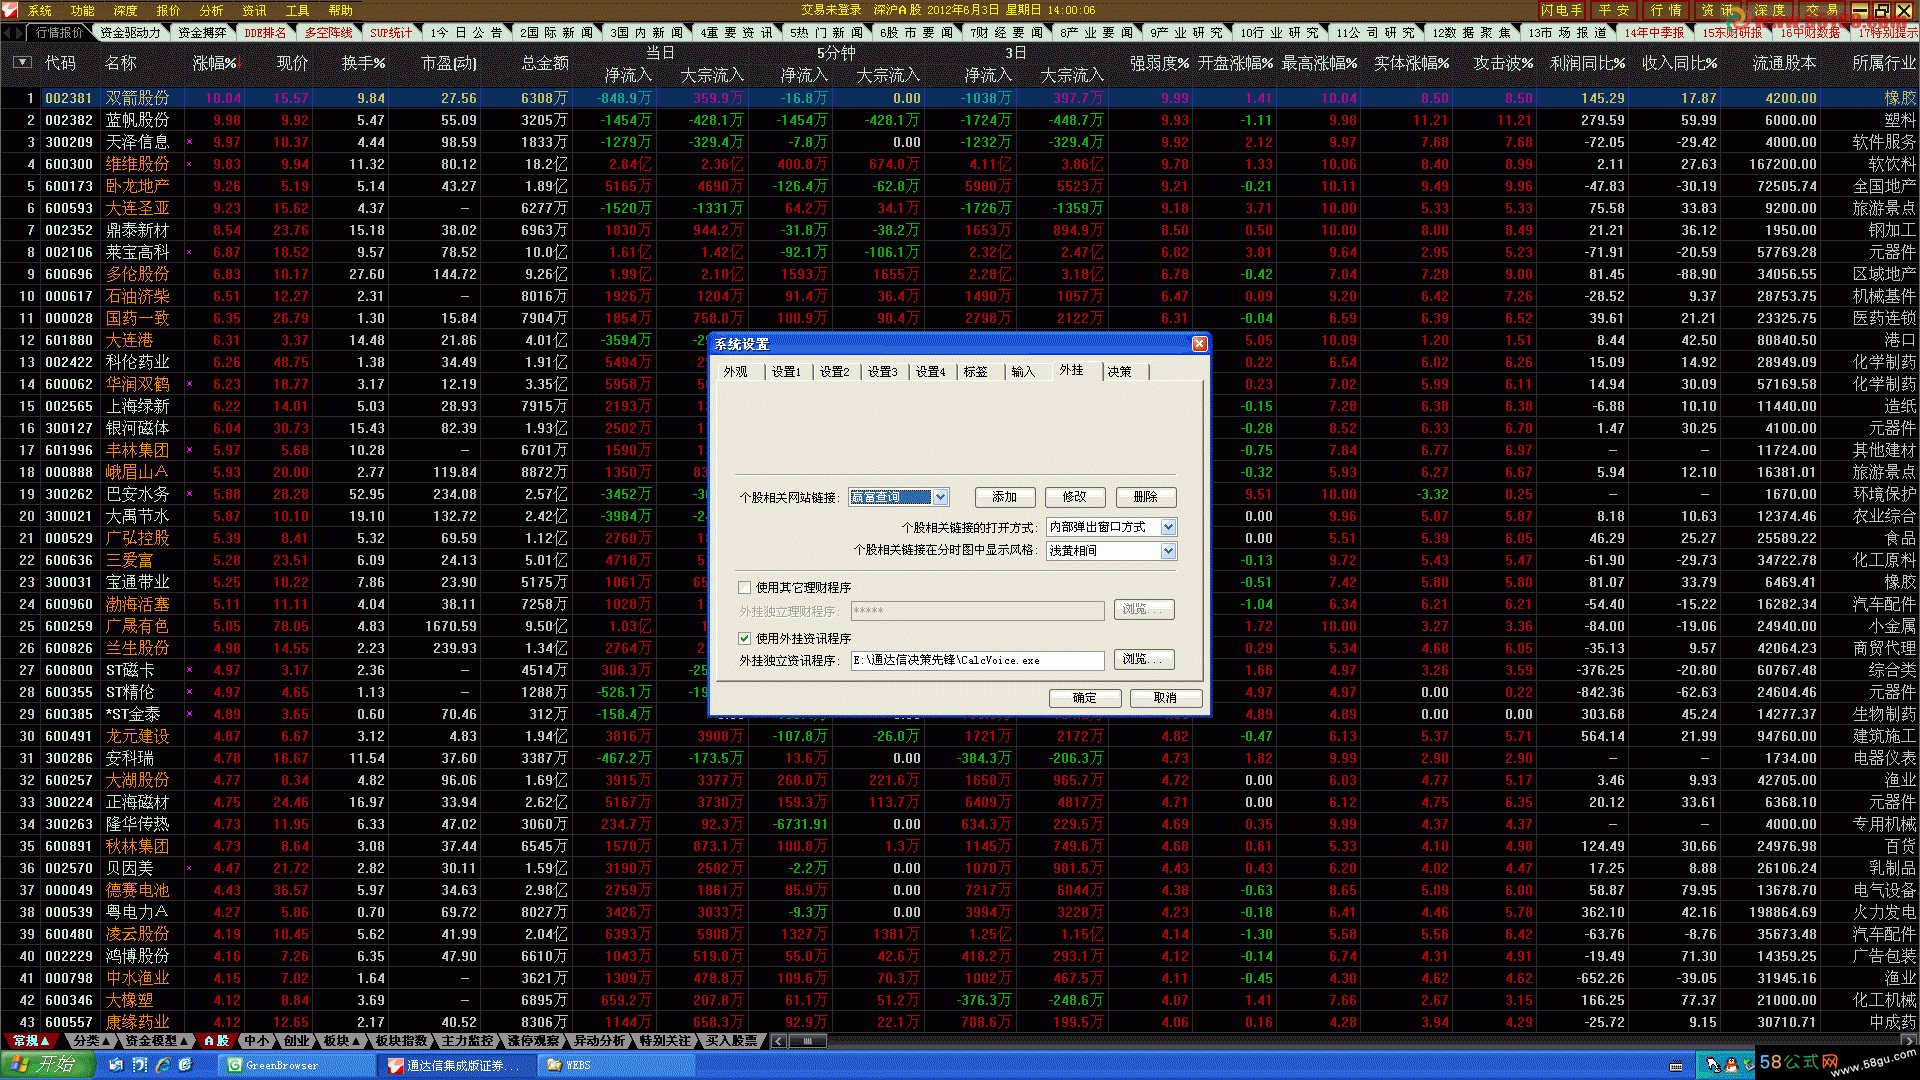Click the fourth quick launch icon on taskbar
The image size is (1920, 1080).
tap(187, 1065)
